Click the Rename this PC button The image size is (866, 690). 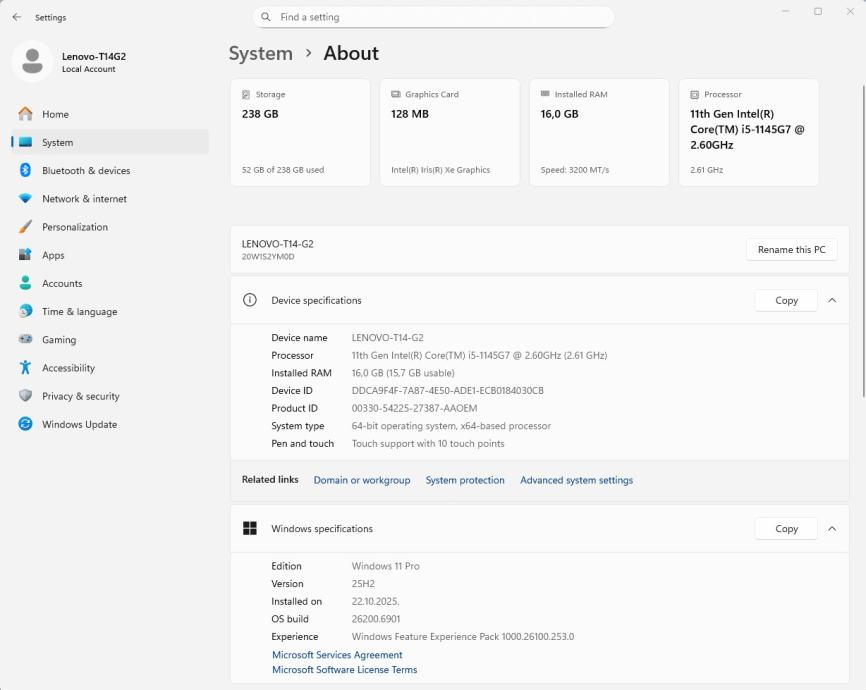[791, 249]
